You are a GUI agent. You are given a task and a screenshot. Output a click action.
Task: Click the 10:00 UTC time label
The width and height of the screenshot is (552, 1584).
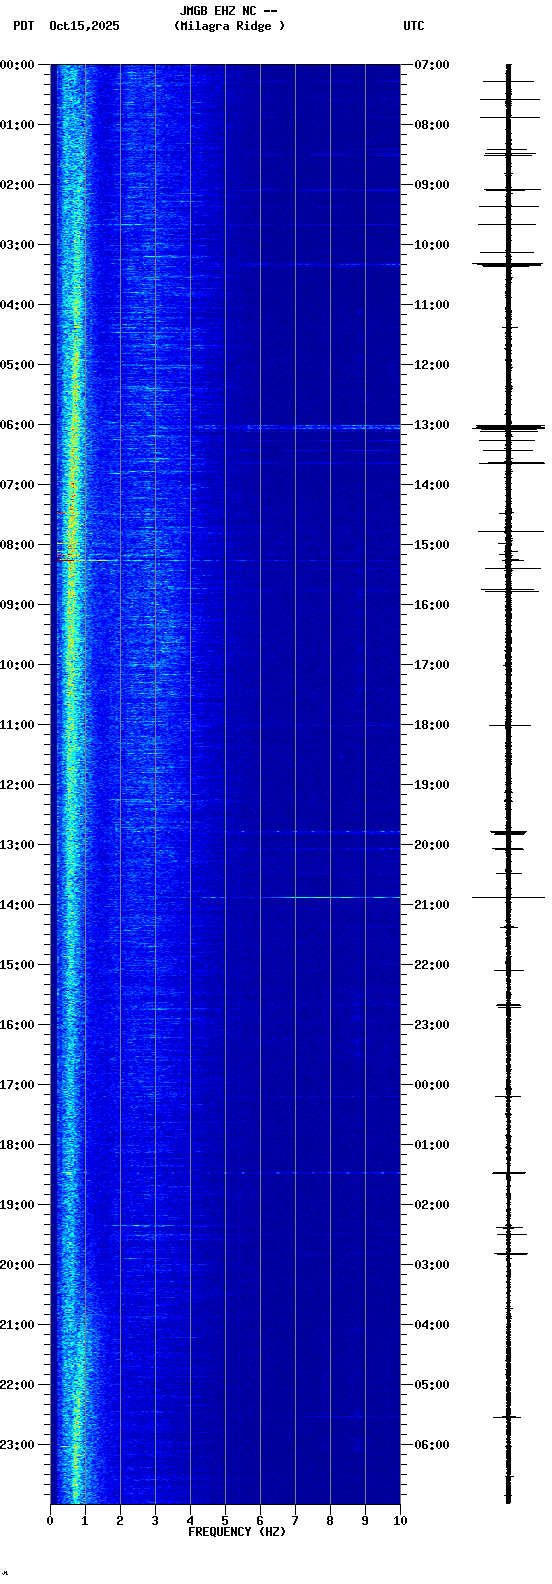tap(432, 245)
